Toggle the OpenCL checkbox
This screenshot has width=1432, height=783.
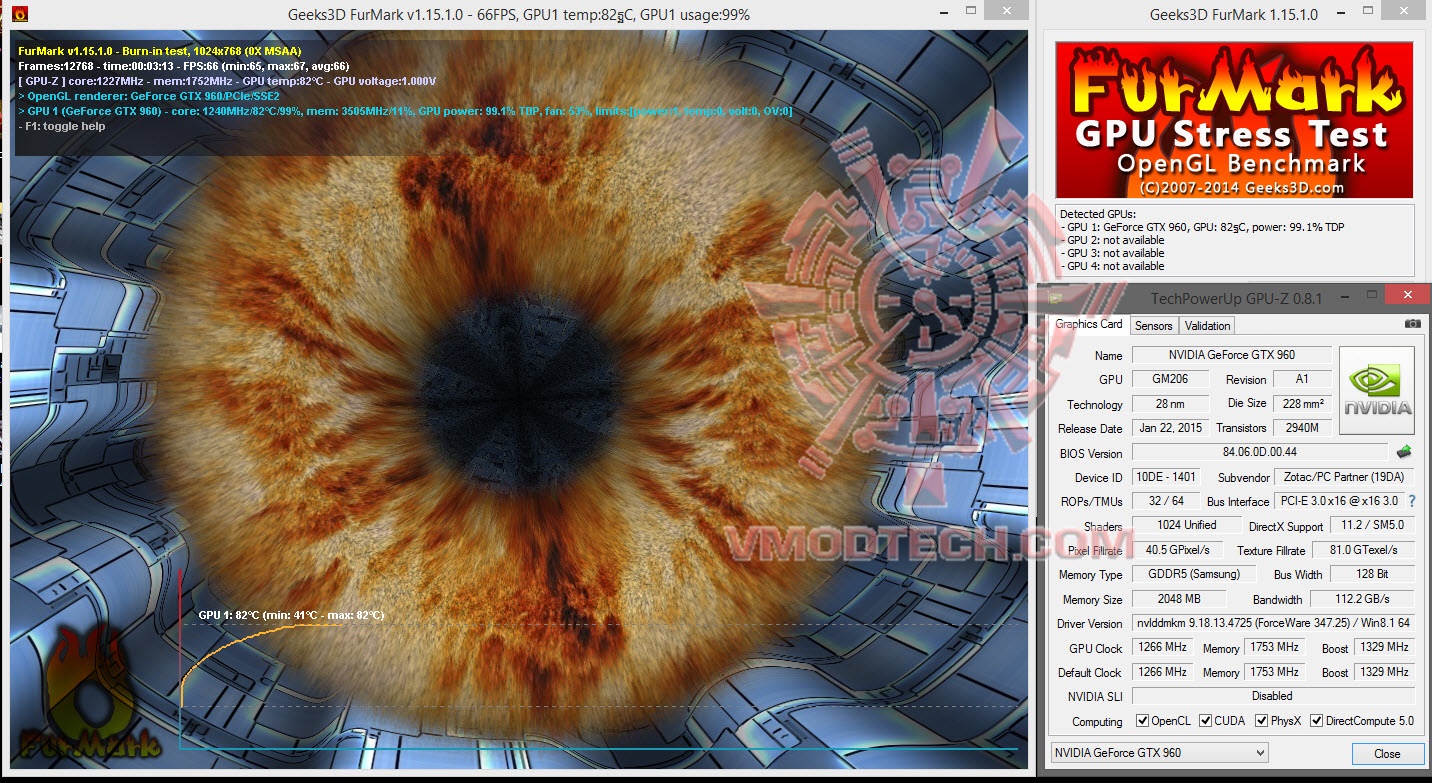pos(1143,721)
